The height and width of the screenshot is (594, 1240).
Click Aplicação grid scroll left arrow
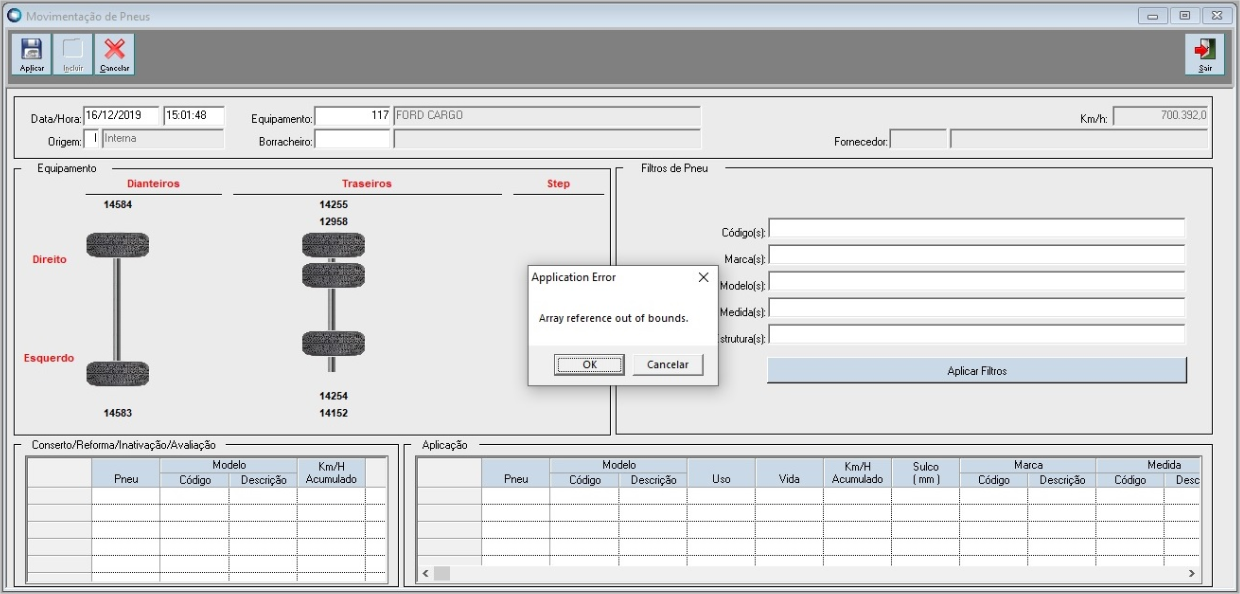tap(425, 573)
